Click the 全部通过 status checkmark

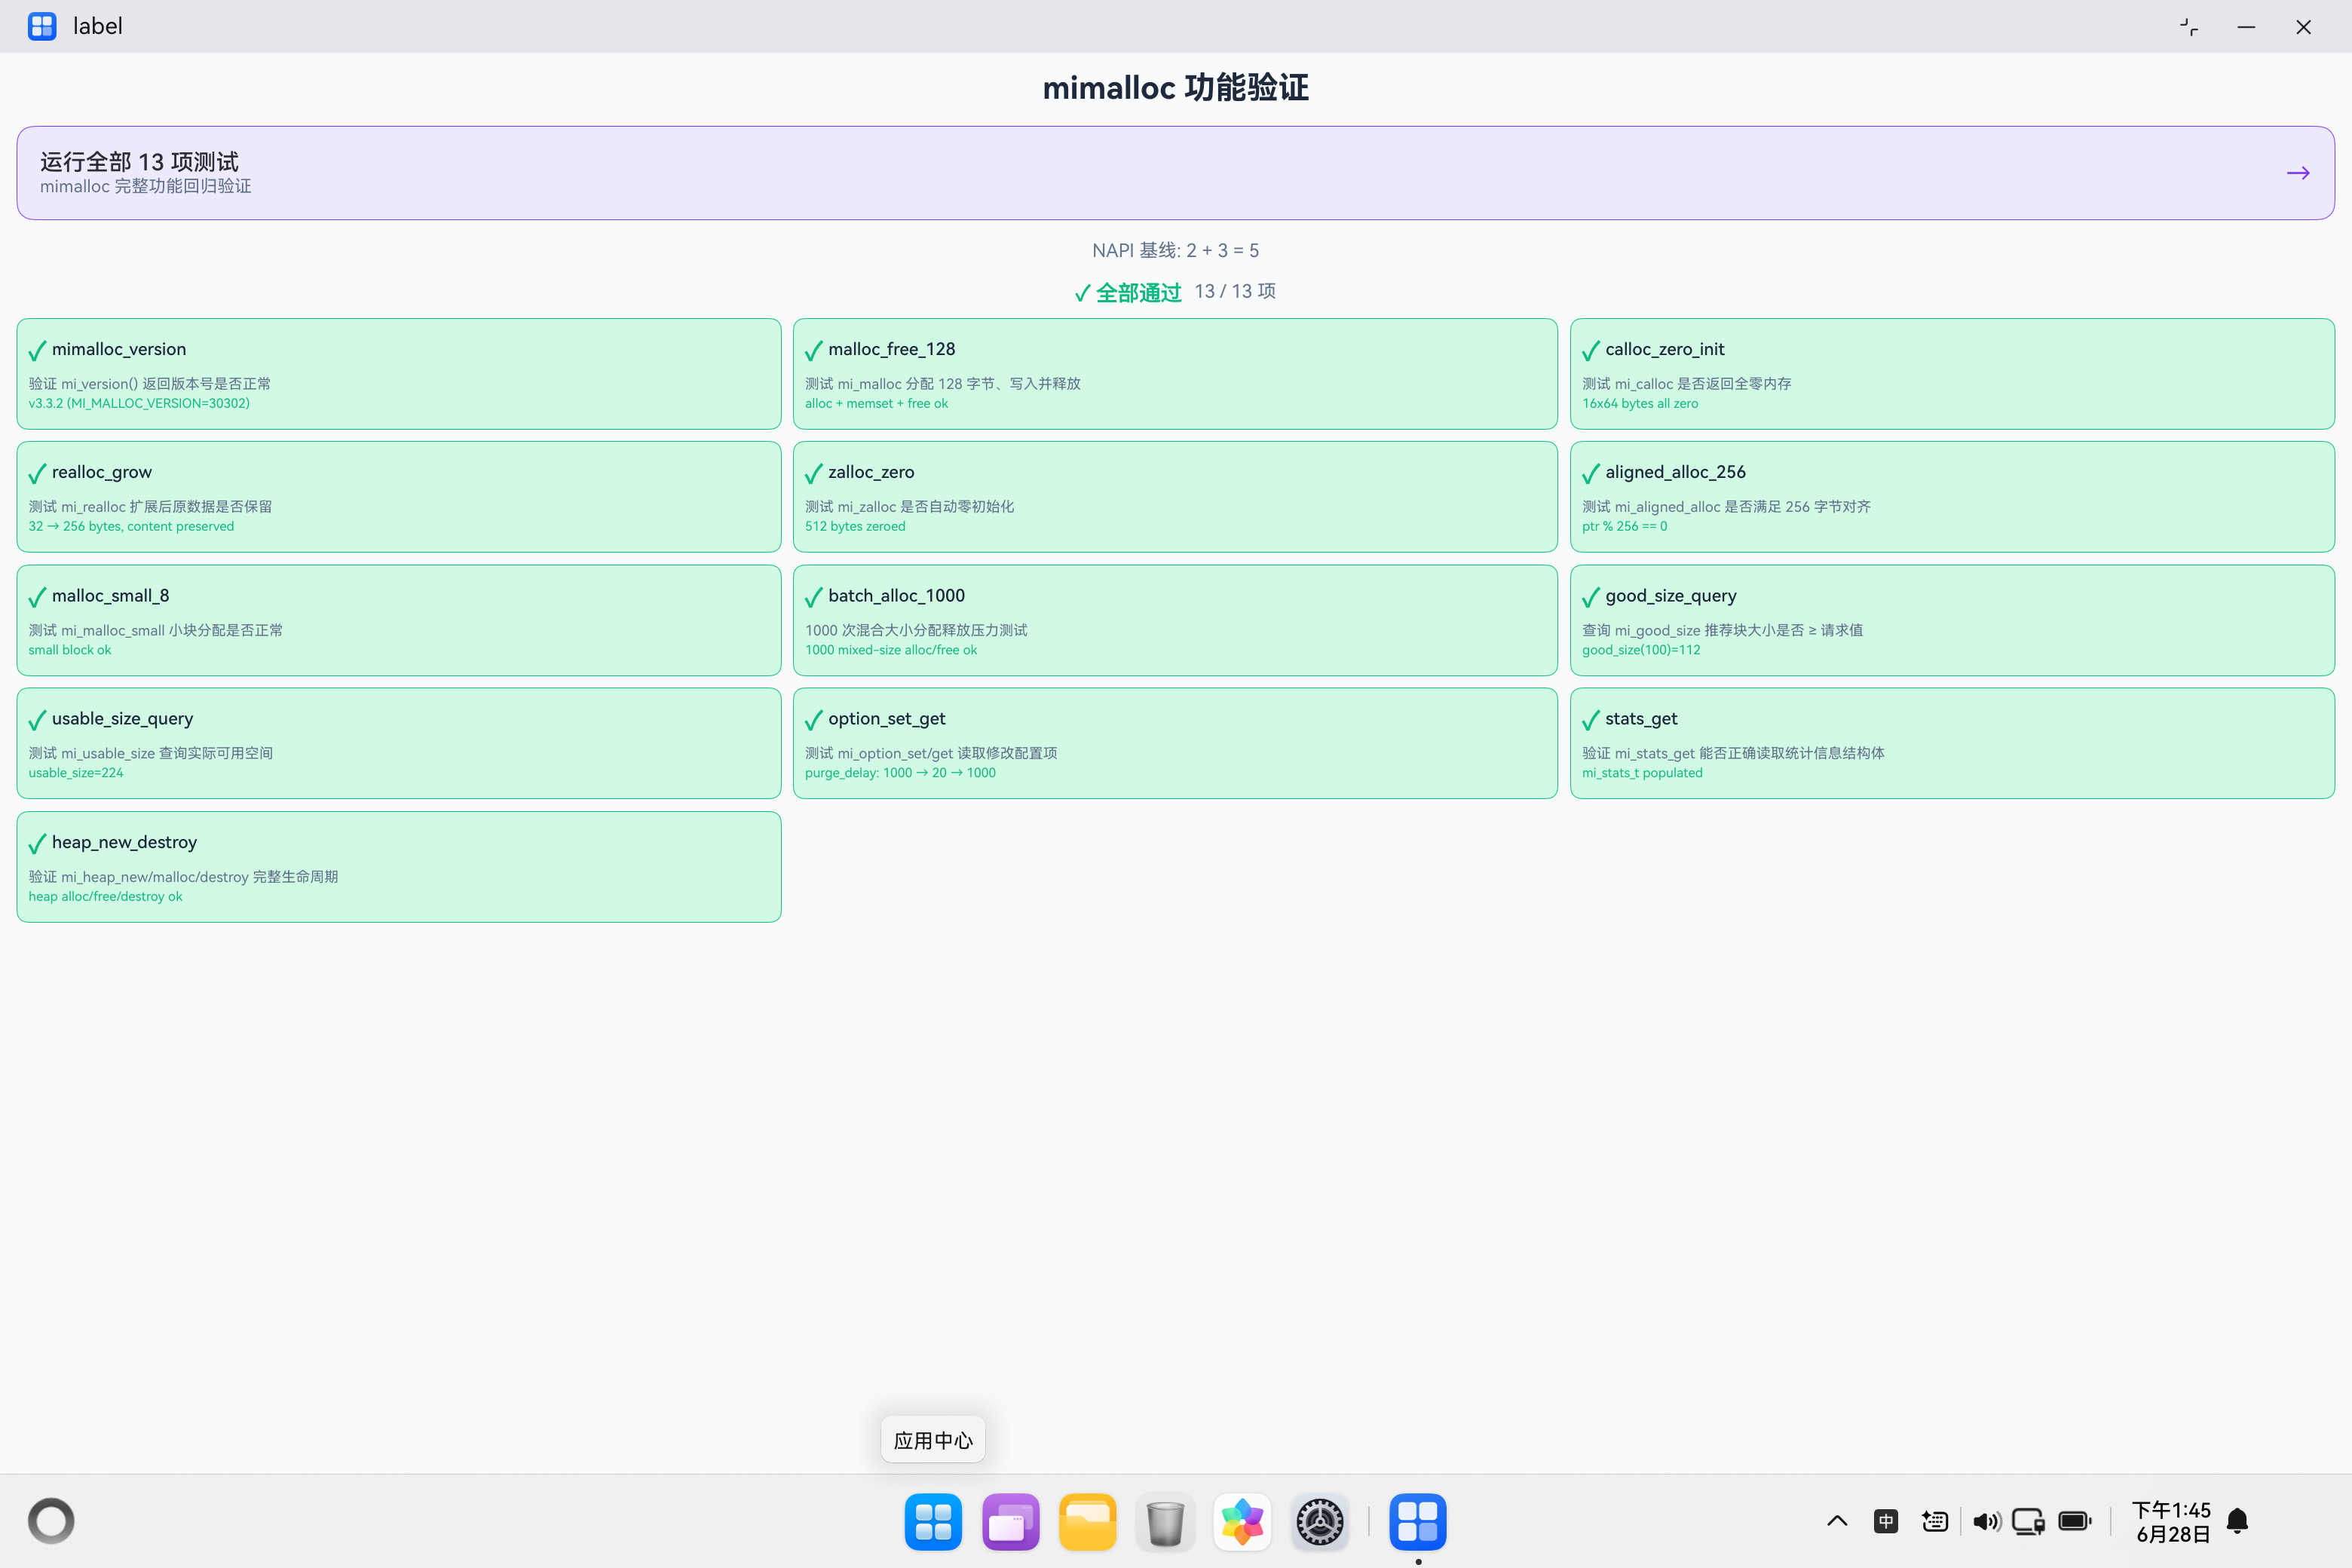[1083, 293]
